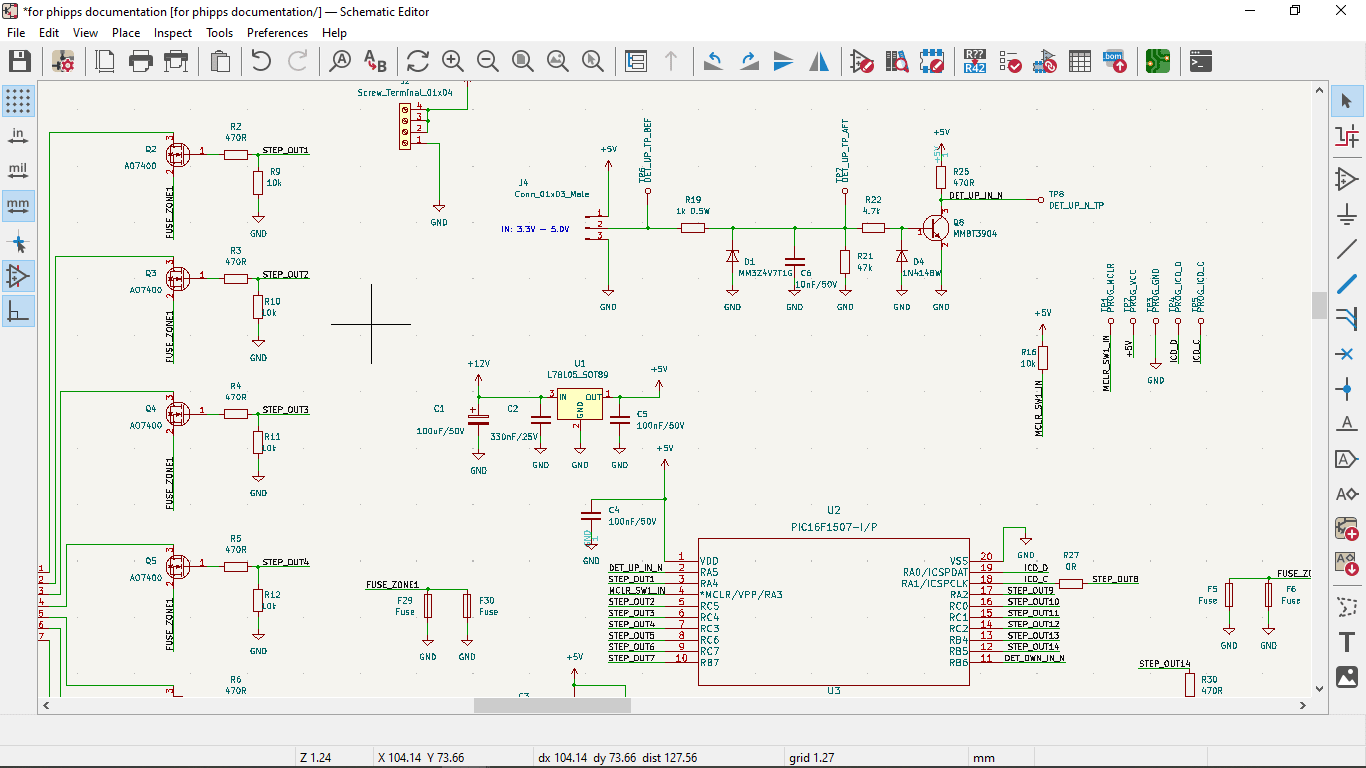Click the vertical scrollbar thumb
1366x768 pixels.
pyautogui.click(x=1319, y=305)
